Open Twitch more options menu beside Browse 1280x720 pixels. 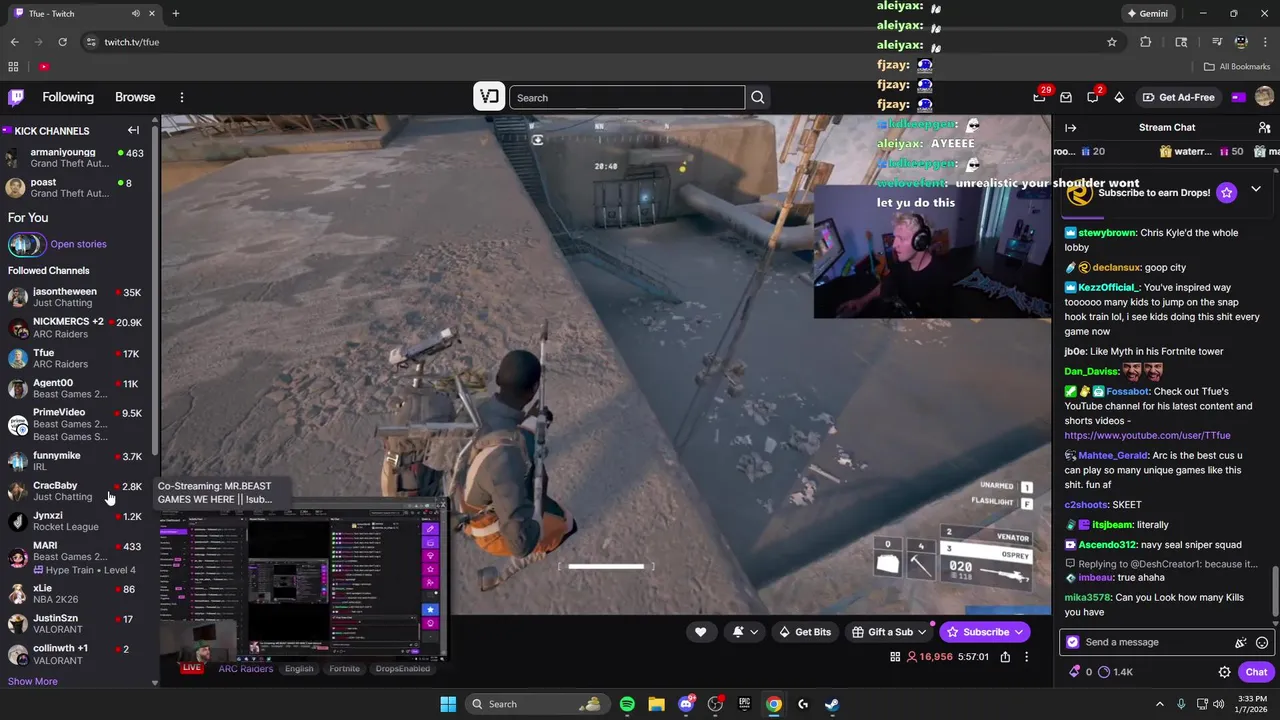[182, 97]
